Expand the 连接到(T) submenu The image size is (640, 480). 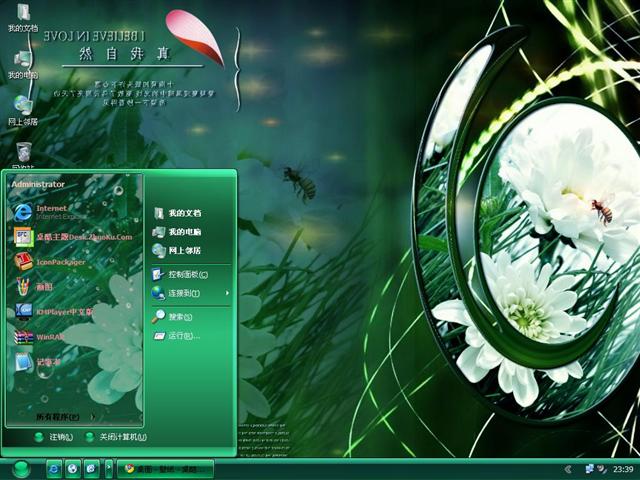tap(190, 293)
